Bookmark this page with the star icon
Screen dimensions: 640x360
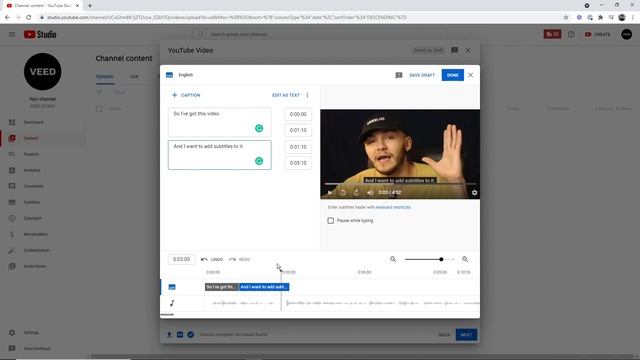click(566, 18)
